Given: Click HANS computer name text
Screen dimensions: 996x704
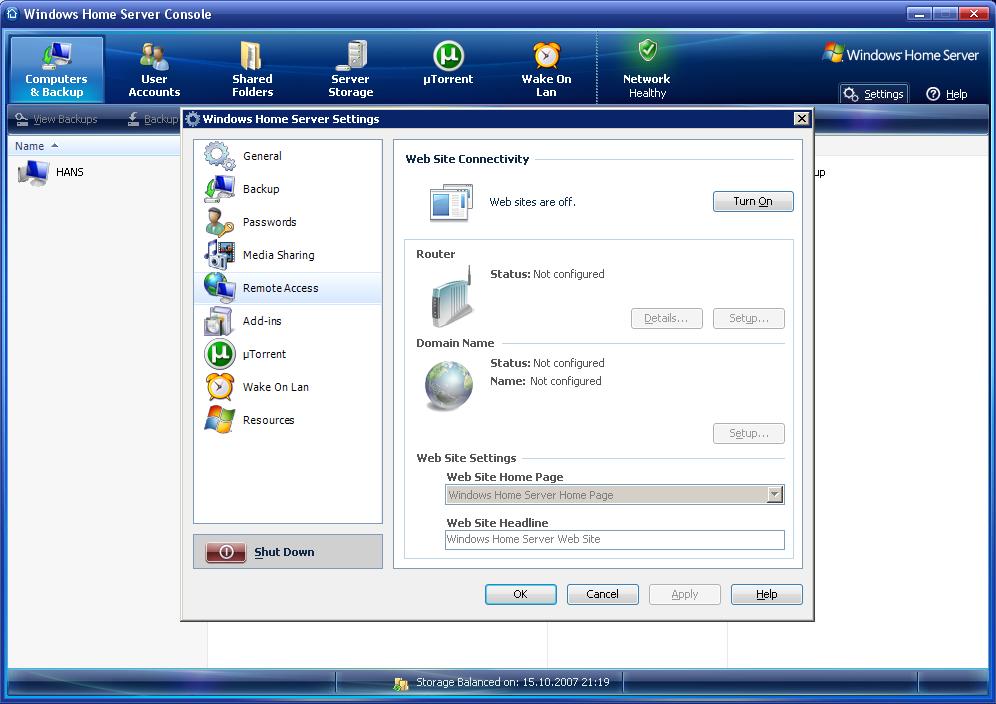Looking at the screenshot, I should 69,172.
